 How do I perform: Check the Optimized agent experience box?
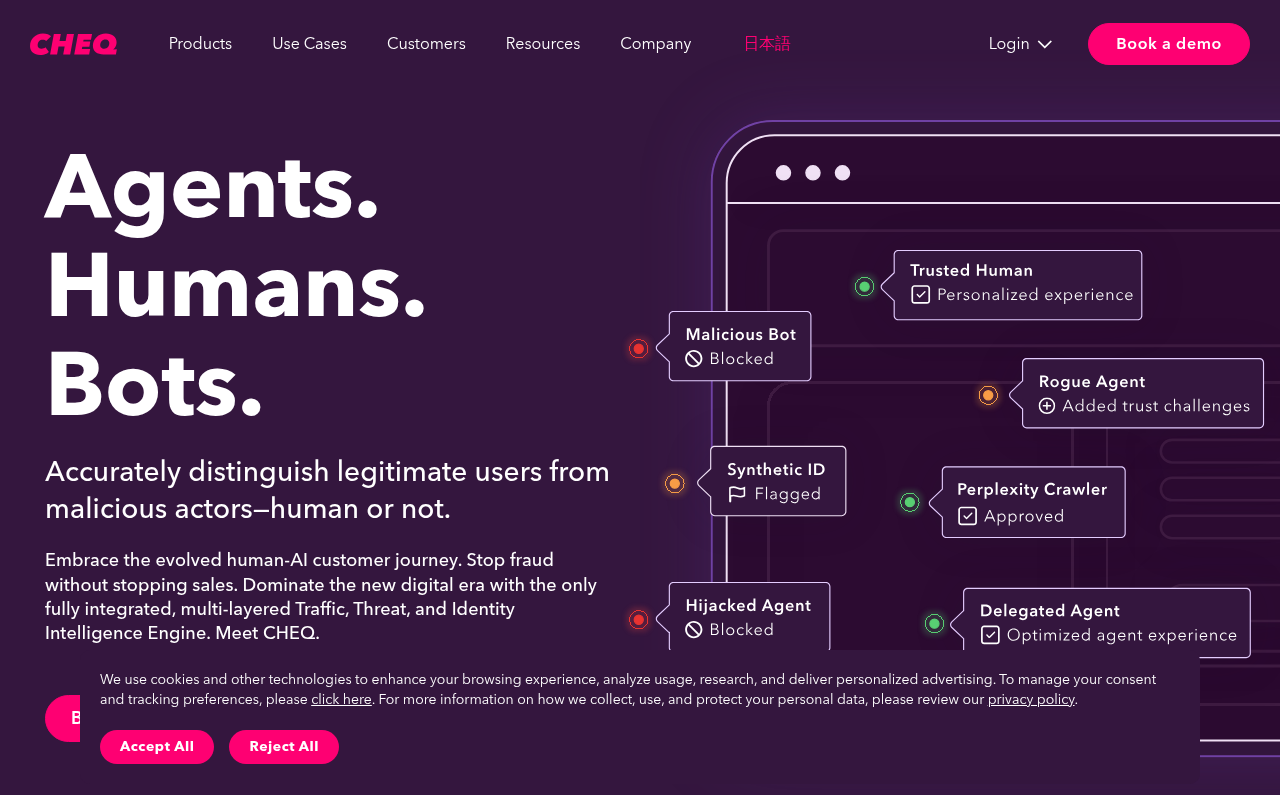click(x=989, y=634)
